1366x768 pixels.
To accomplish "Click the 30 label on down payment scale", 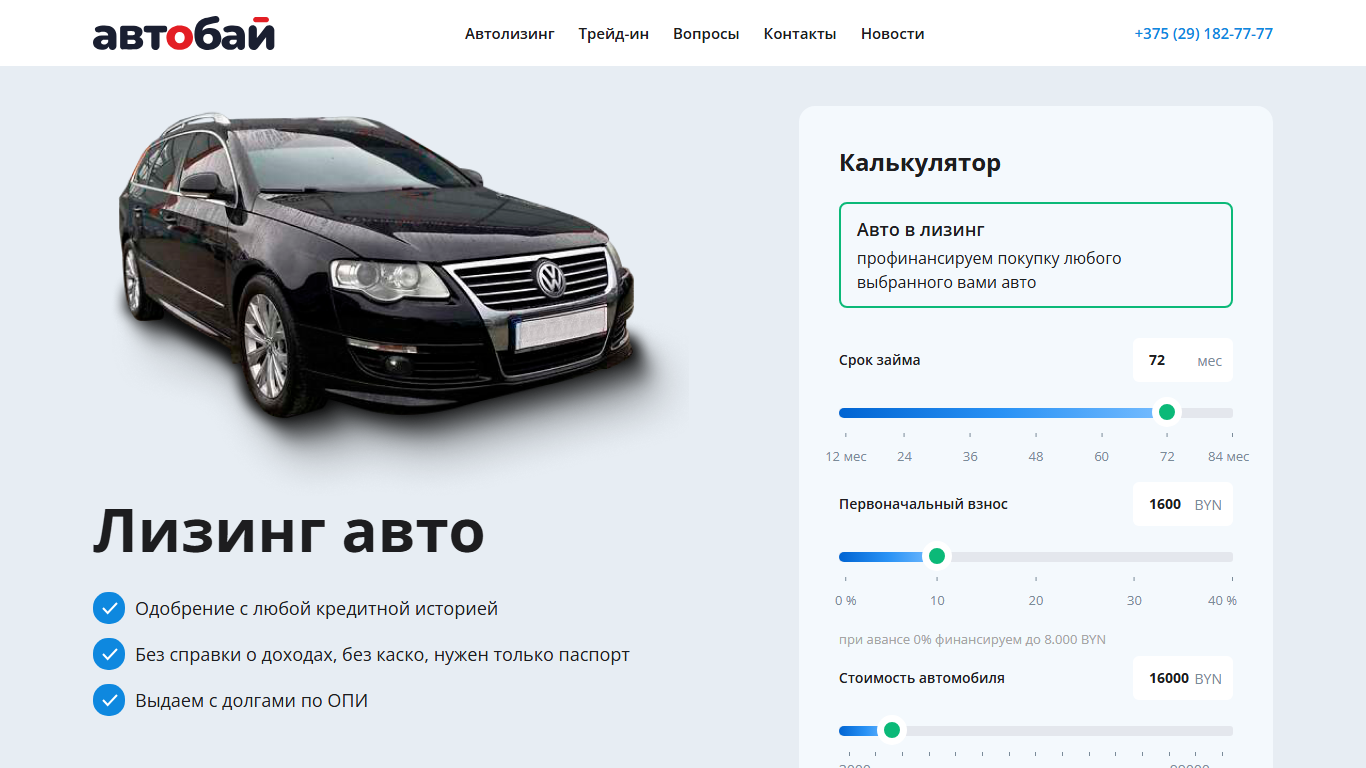I will 1134,601.
